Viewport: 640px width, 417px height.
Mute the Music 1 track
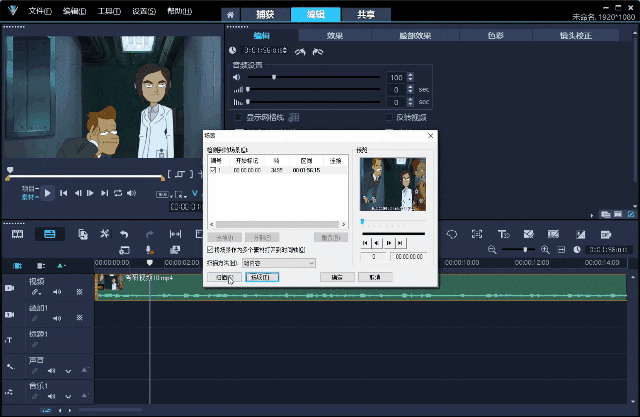51,396
